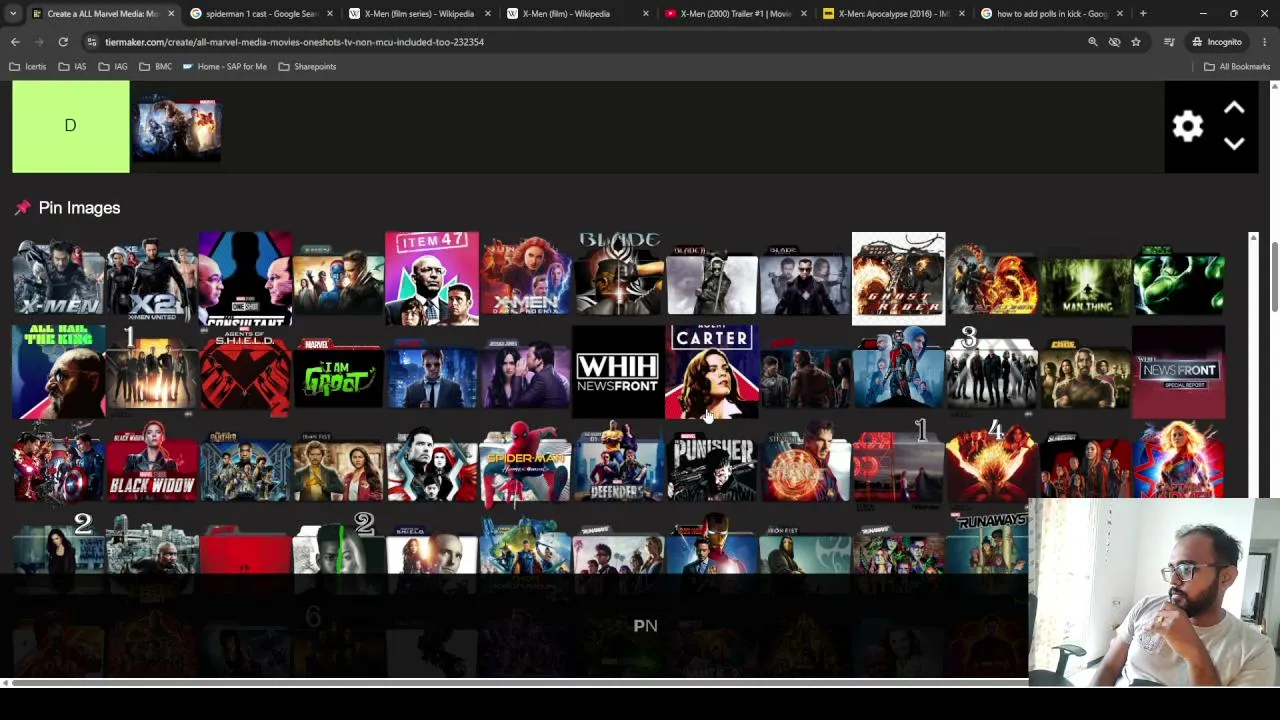Select the Newsfront Special Report image

pos(1178,372)
